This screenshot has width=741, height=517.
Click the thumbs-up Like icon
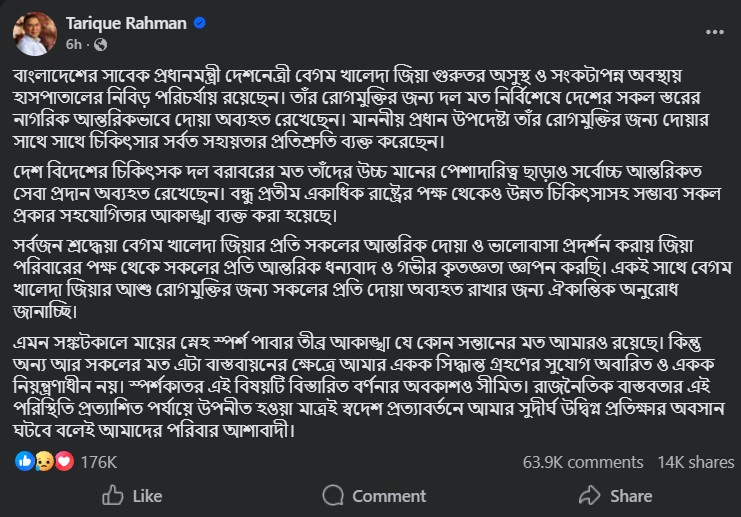pos(113,496)
